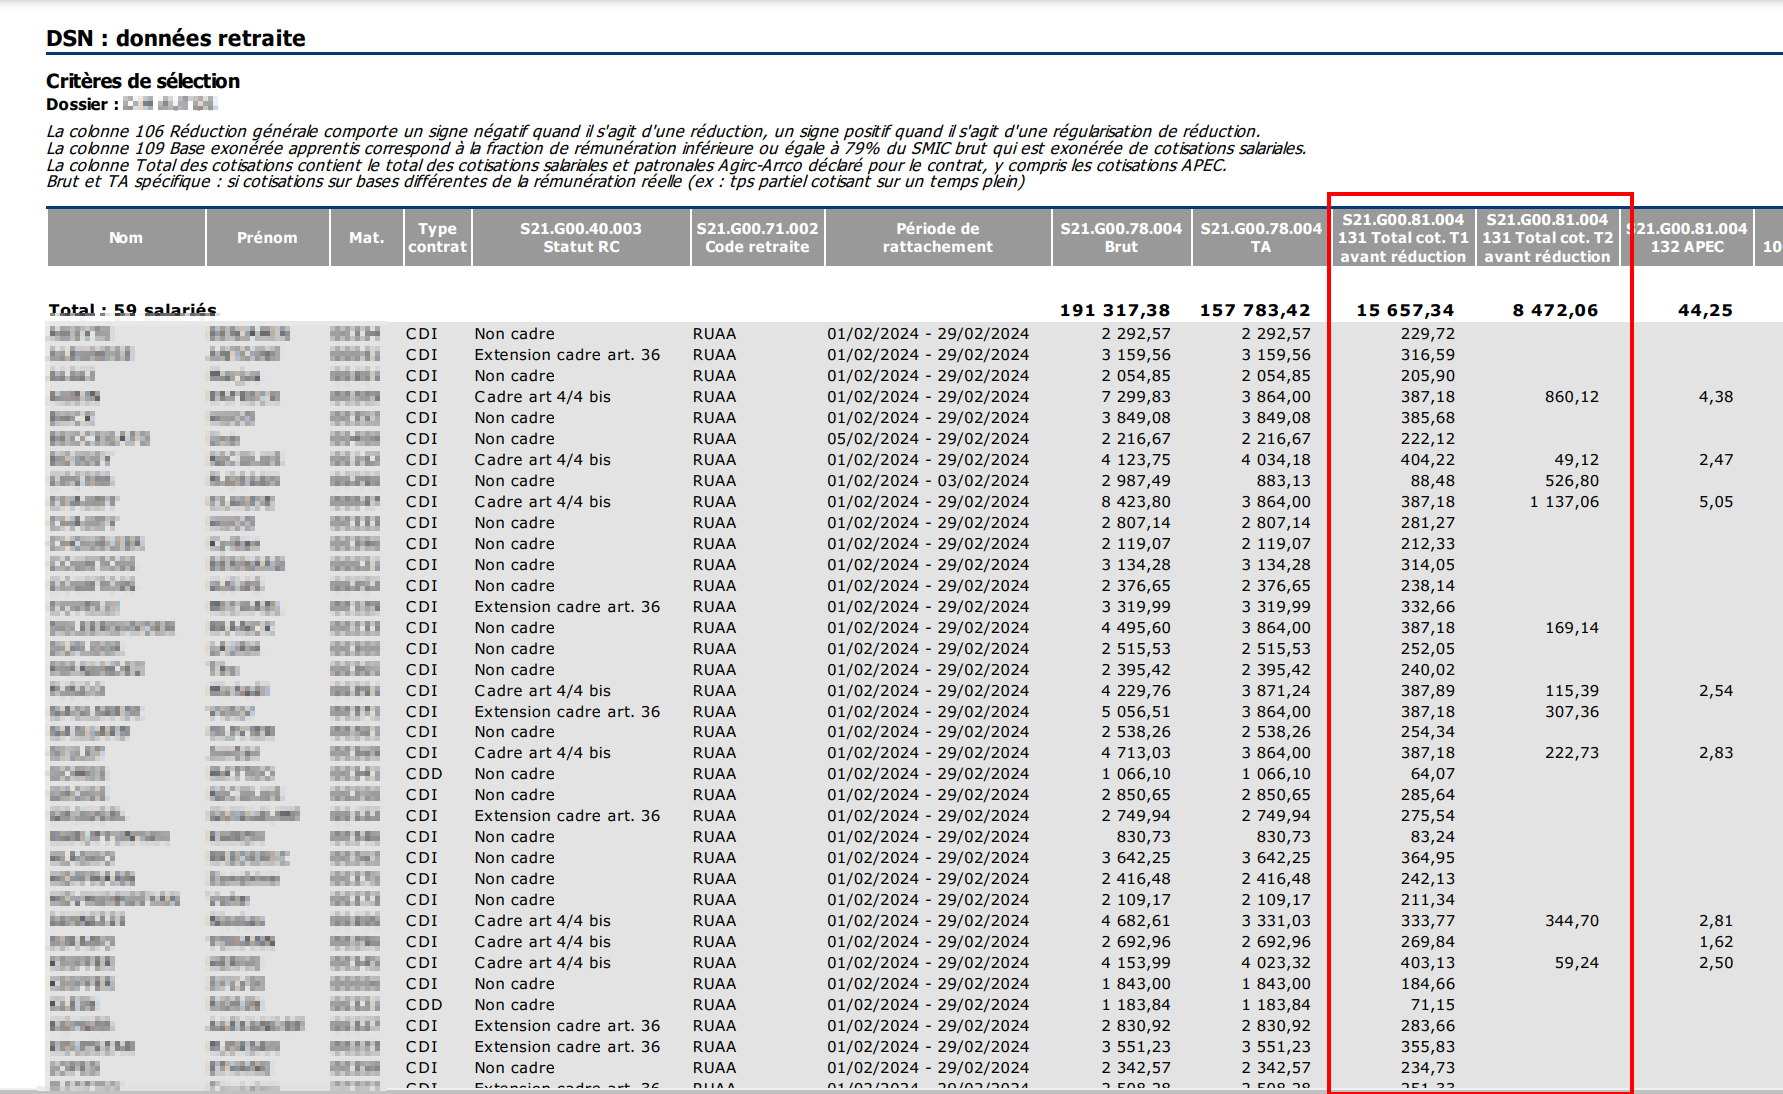Image resolution: width=1783 pixels, height=1094 pixels.
Task: Select the T2 total 8 472,06
Action: (x=1555, y=310)
